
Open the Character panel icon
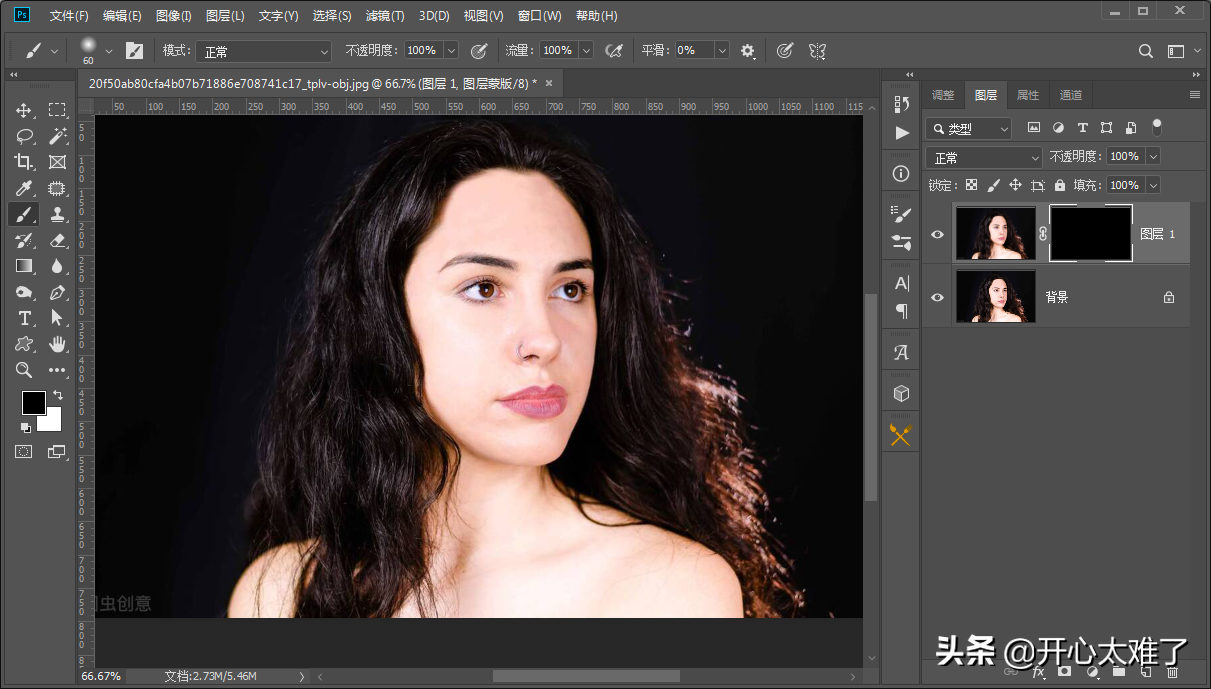pyautogui.click(x=901, y=283)
